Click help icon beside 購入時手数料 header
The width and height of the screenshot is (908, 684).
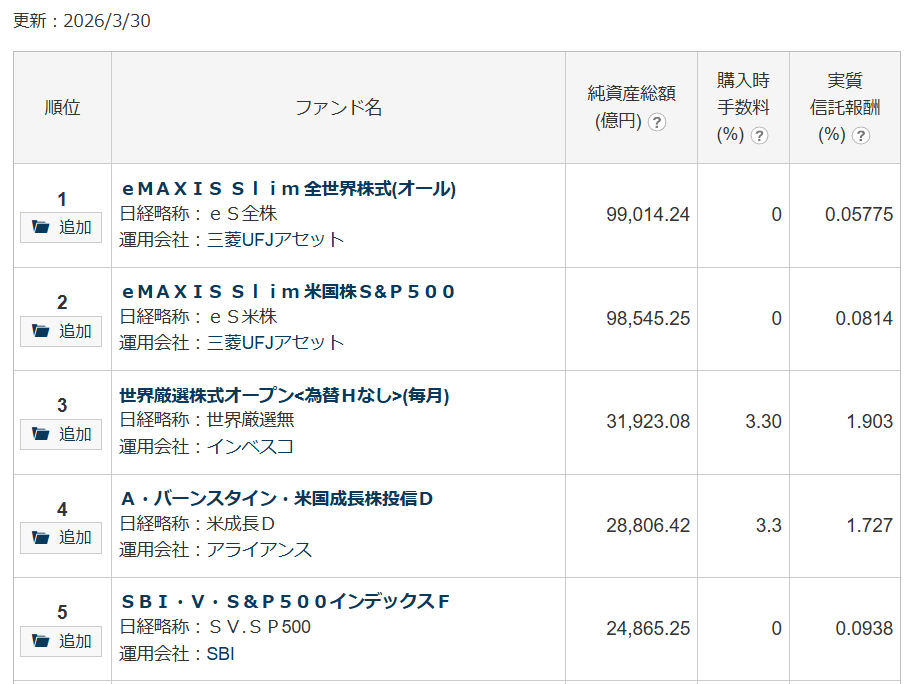point(759,135)
